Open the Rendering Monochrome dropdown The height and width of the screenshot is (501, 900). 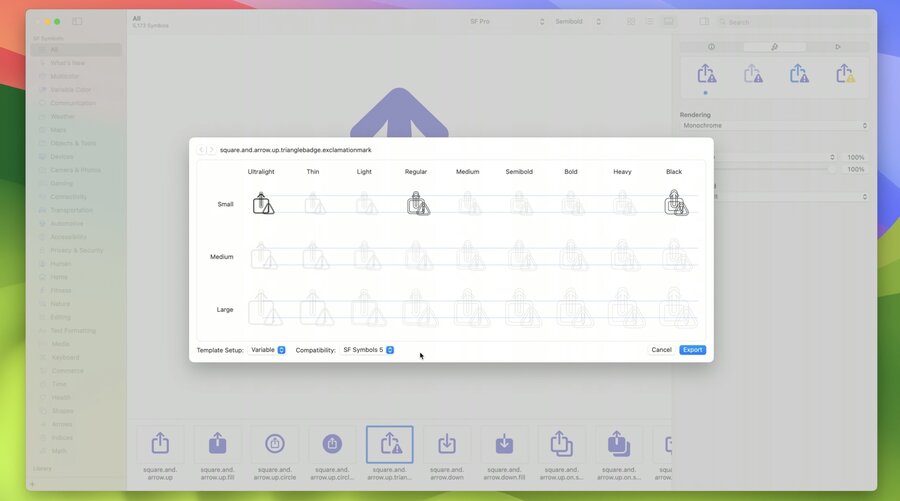774,125
